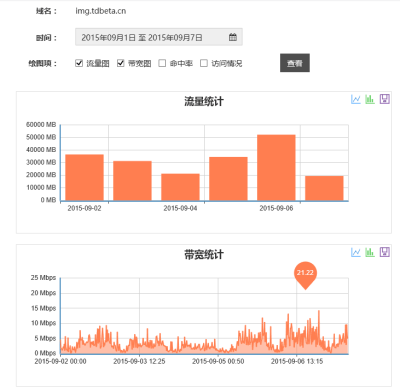Switch 流量统计 chart to line view
The height and width of the screenshot is (392, 400).
click(x=356, y=99)
